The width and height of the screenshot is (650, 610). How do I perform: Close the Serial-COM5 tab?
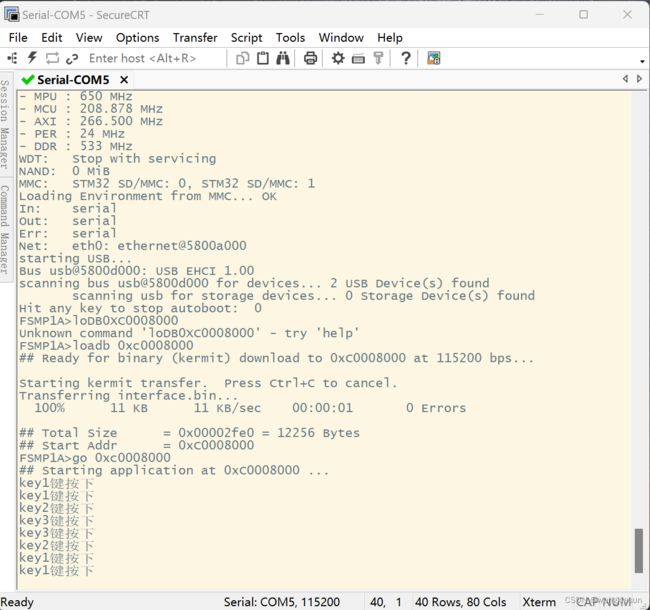[124, 80]
